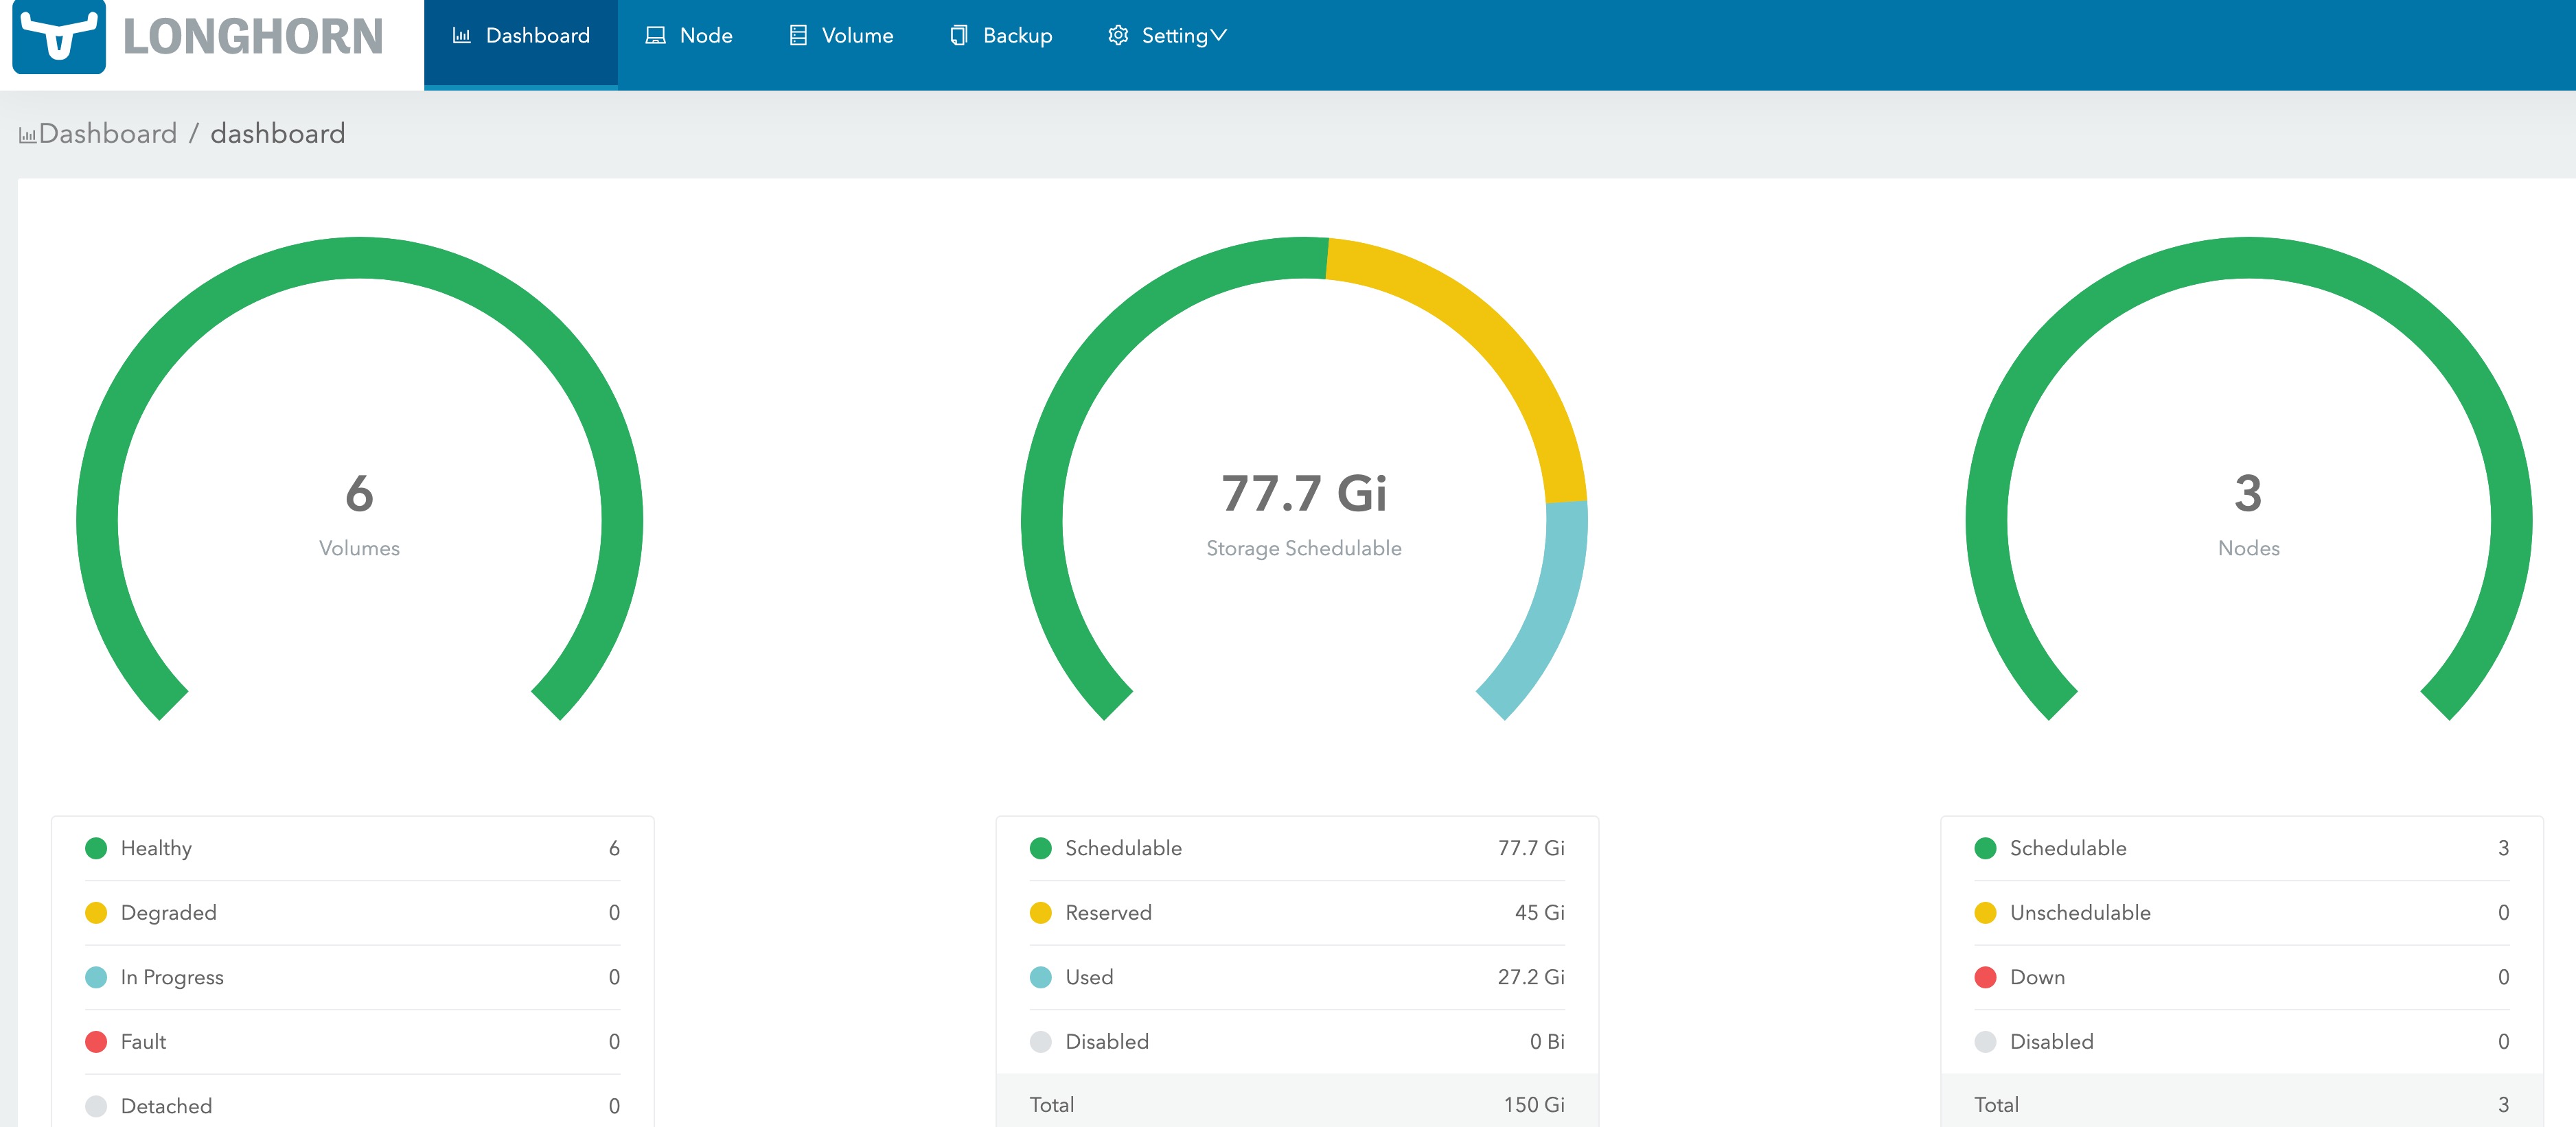Image resolution: width=2576 pixels, height=1127 pixels.
Task: Select the Degraded volumes row
Action: pos(353,913)
